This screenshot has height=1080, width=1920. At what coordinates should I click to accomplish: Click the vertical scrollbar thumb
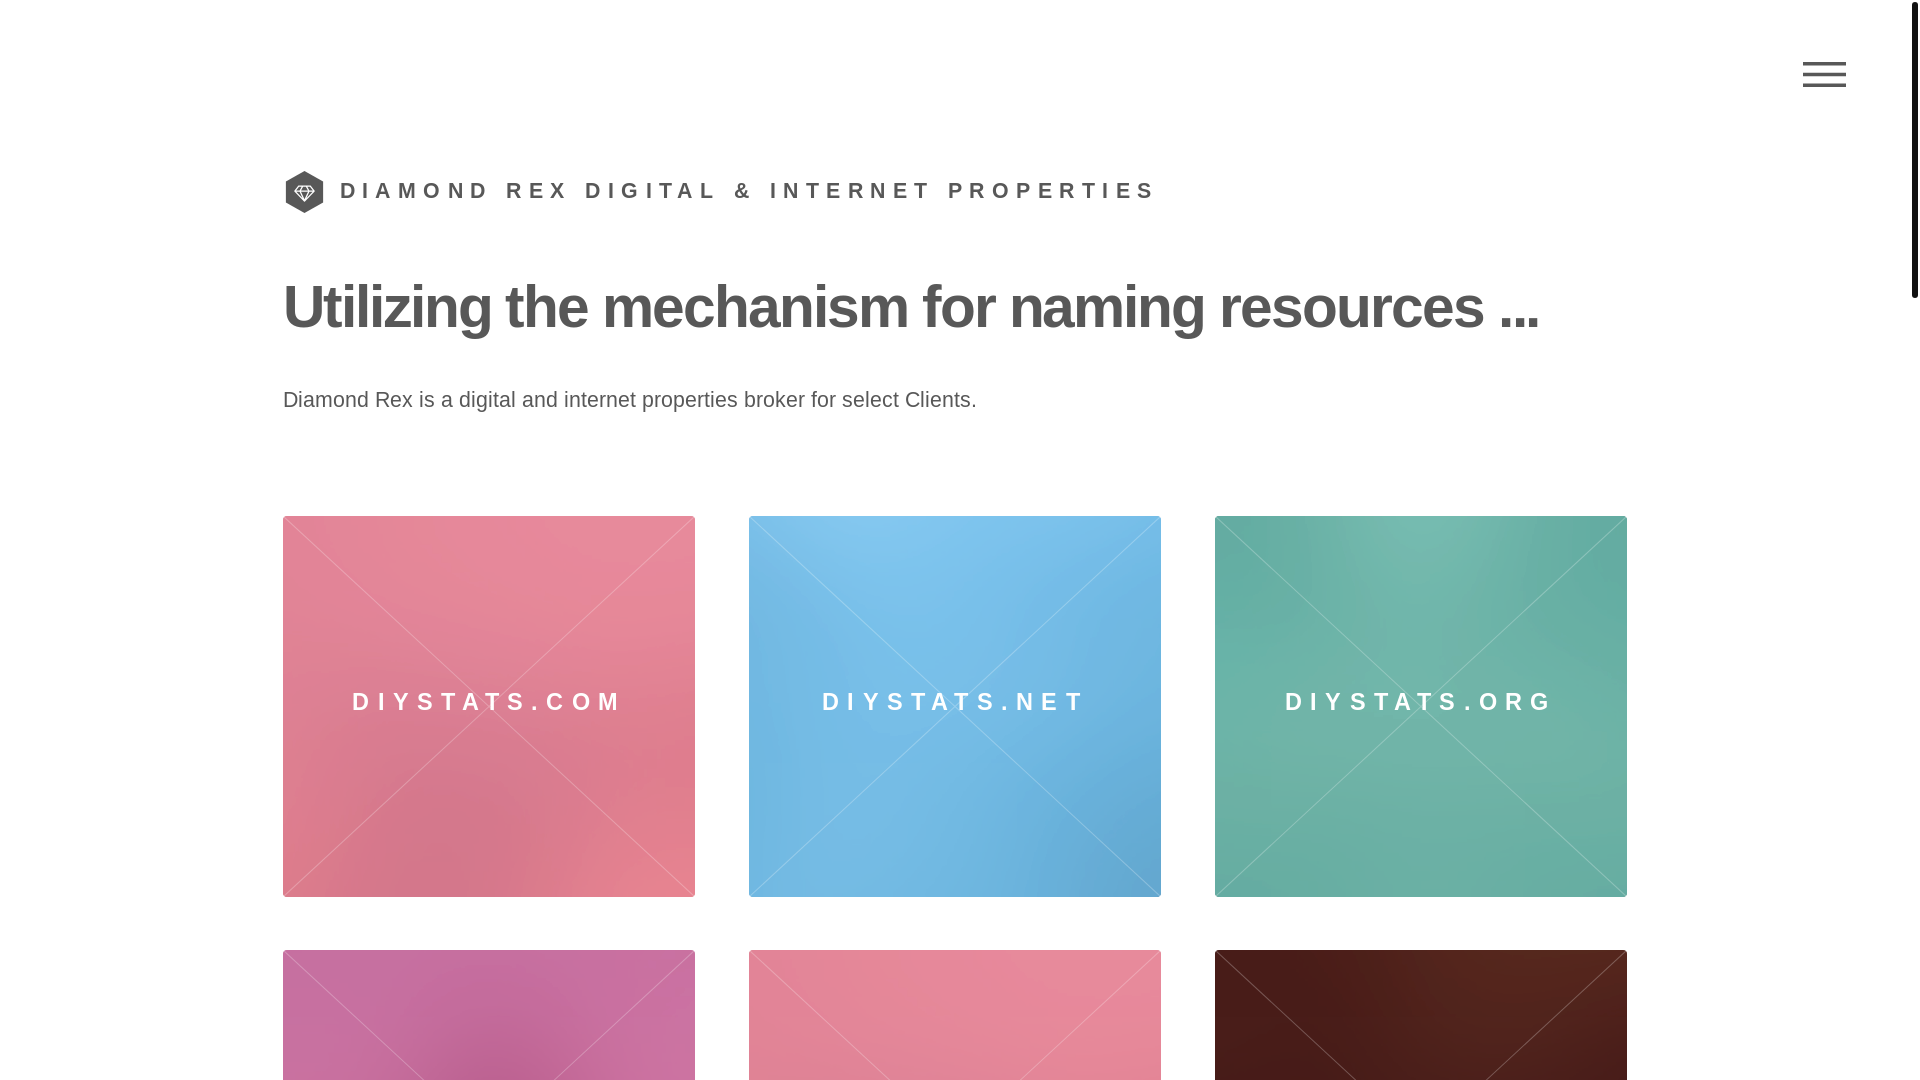pos(1914,150)
